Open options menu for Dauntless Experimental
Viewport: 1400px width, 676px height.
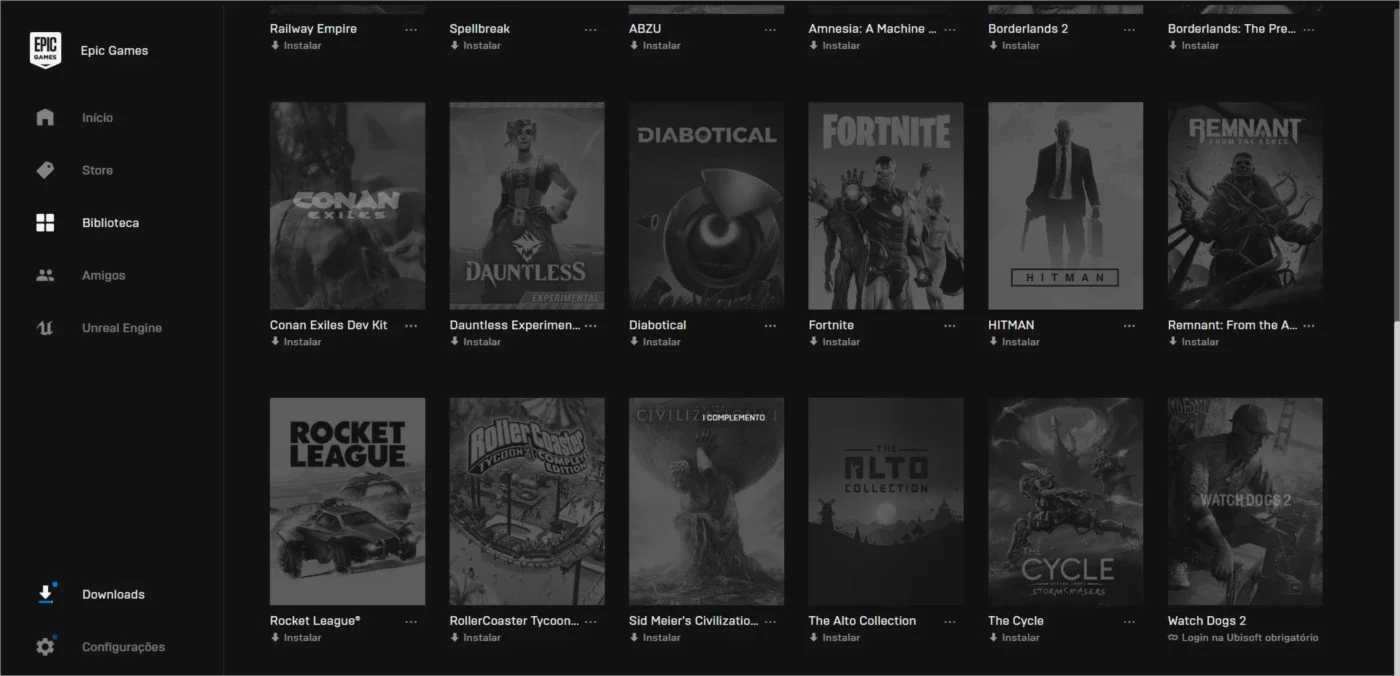(590, 326)
